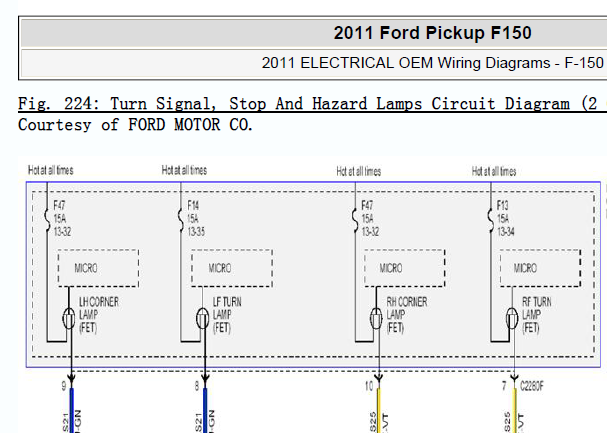Click the F13 fuse label
This screenshot has height=433, width=607.
pyautogui.click(x=502, y=205)
